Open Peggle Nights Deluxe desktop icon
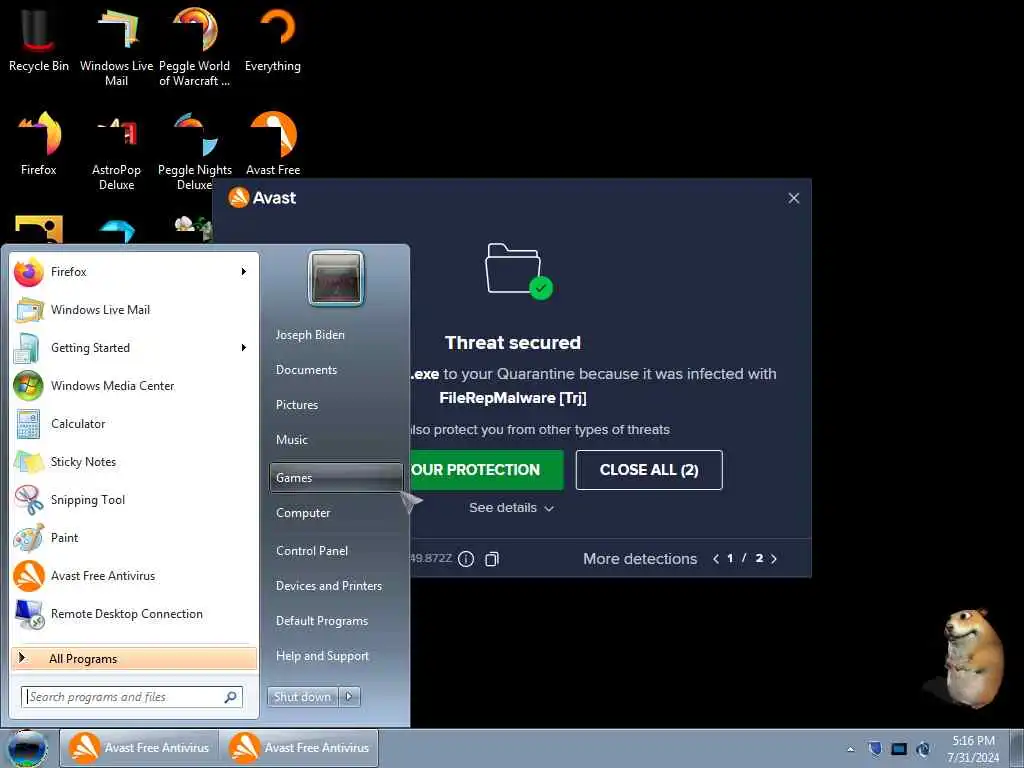Image resolution: width=1024 pixels, height=768 pixels. click(x=195, y=152)
